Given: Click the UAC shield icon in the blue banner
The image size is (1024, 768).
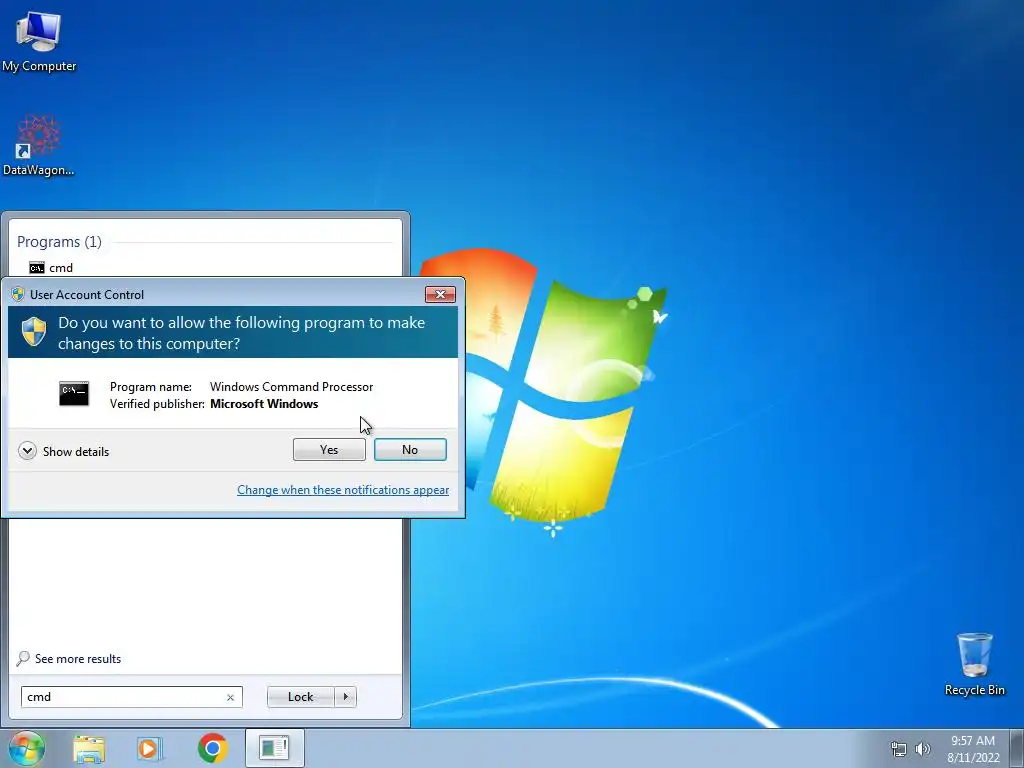Looking at the screenshot, I should 34,331.
